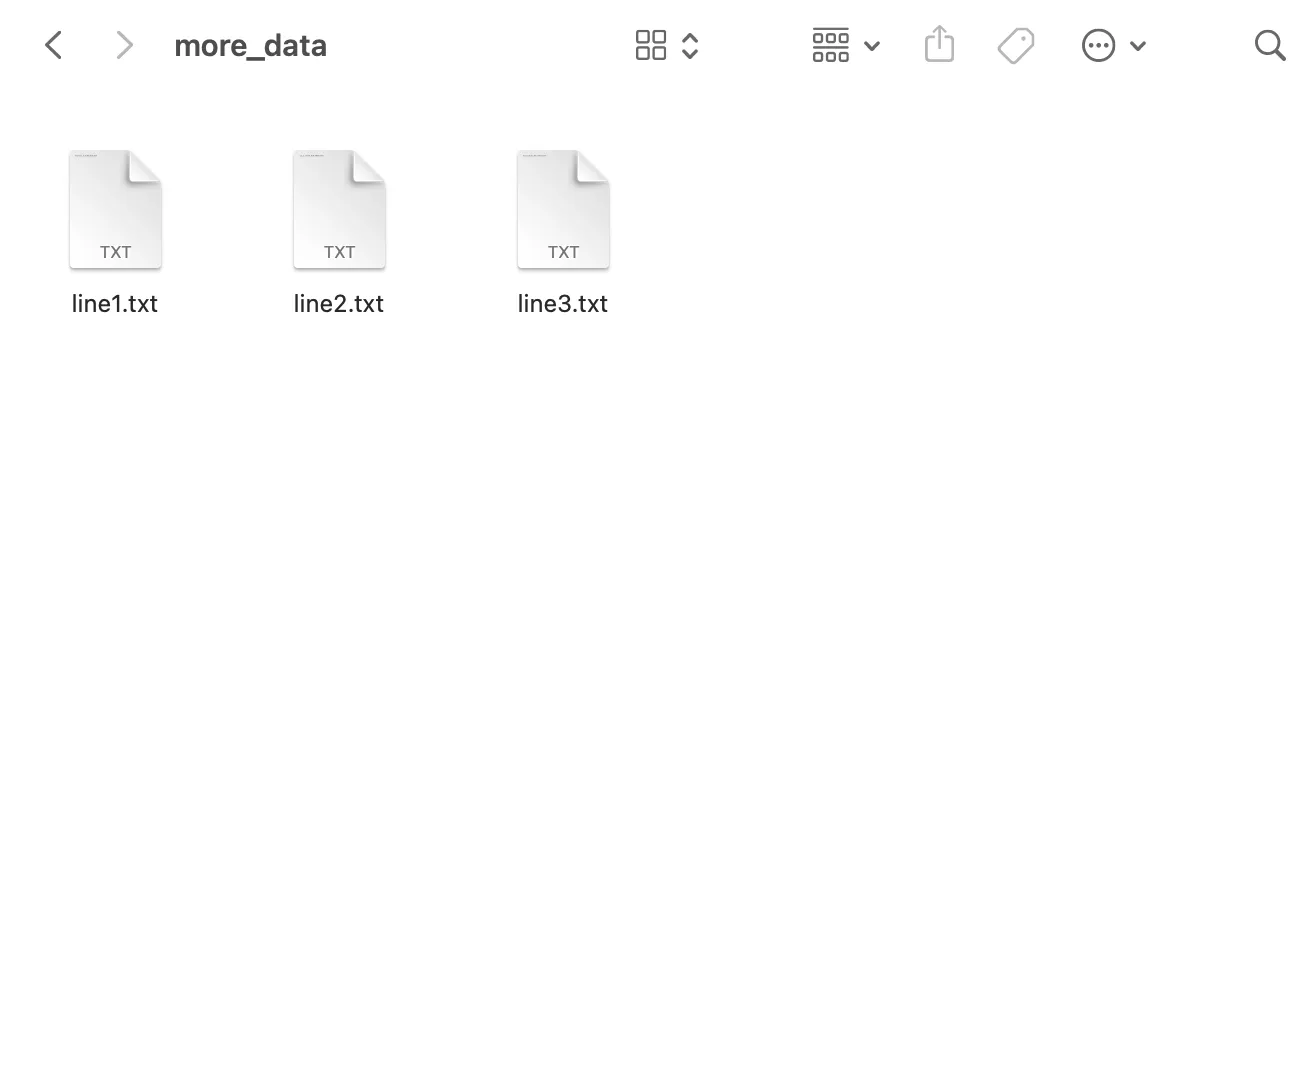Click the line3.txt filename label
Screen dimensions: 1310x1076
[563, 304]
